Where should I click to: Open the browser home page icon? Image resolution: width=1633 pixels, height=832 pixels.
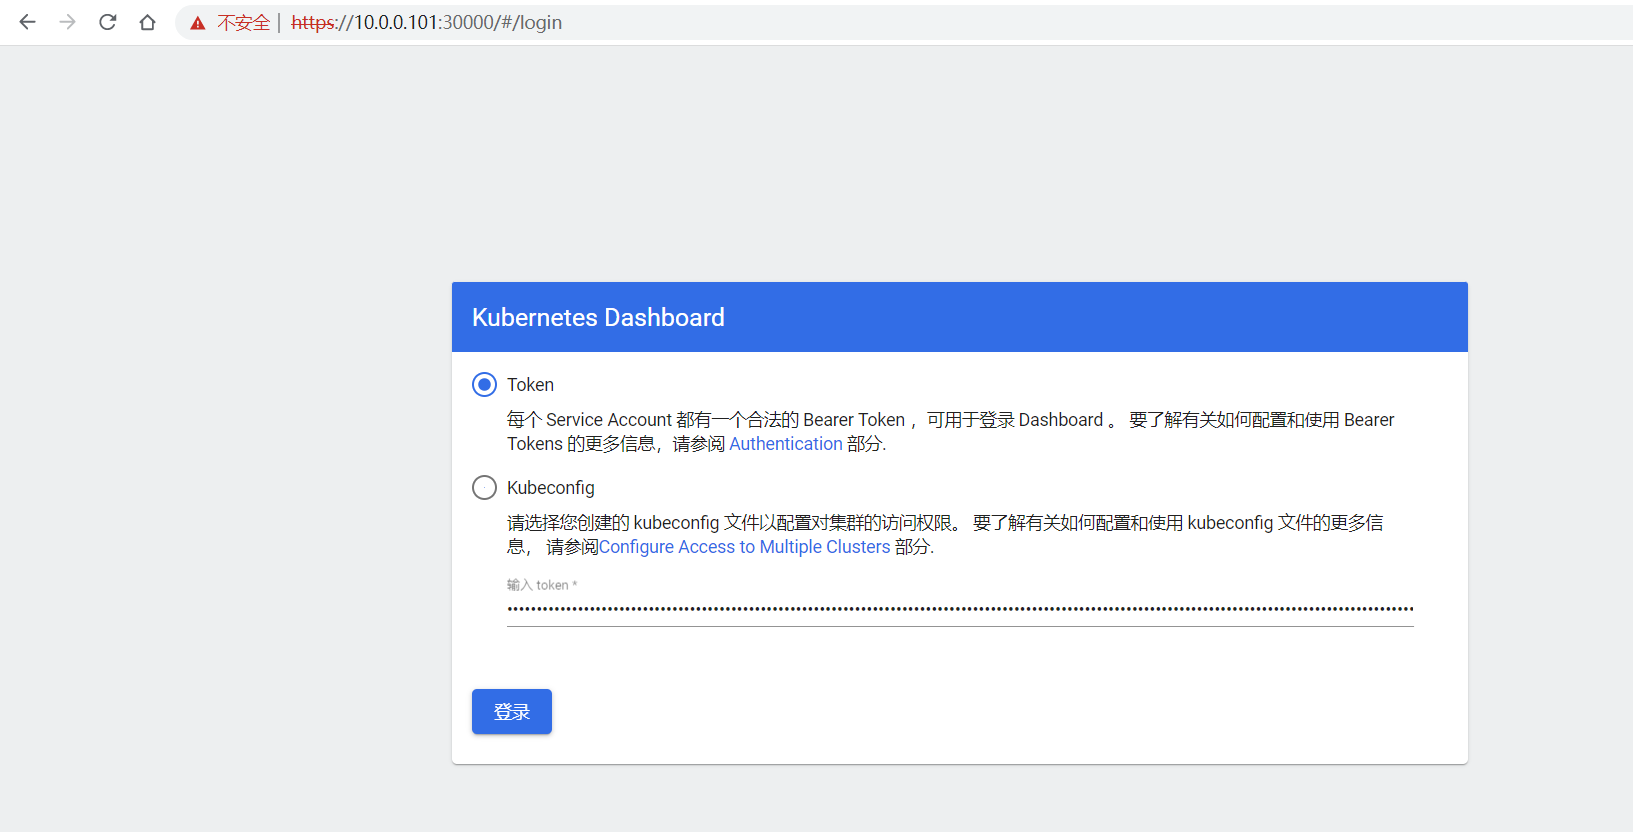pyautogui.click(x=147, y=22)
